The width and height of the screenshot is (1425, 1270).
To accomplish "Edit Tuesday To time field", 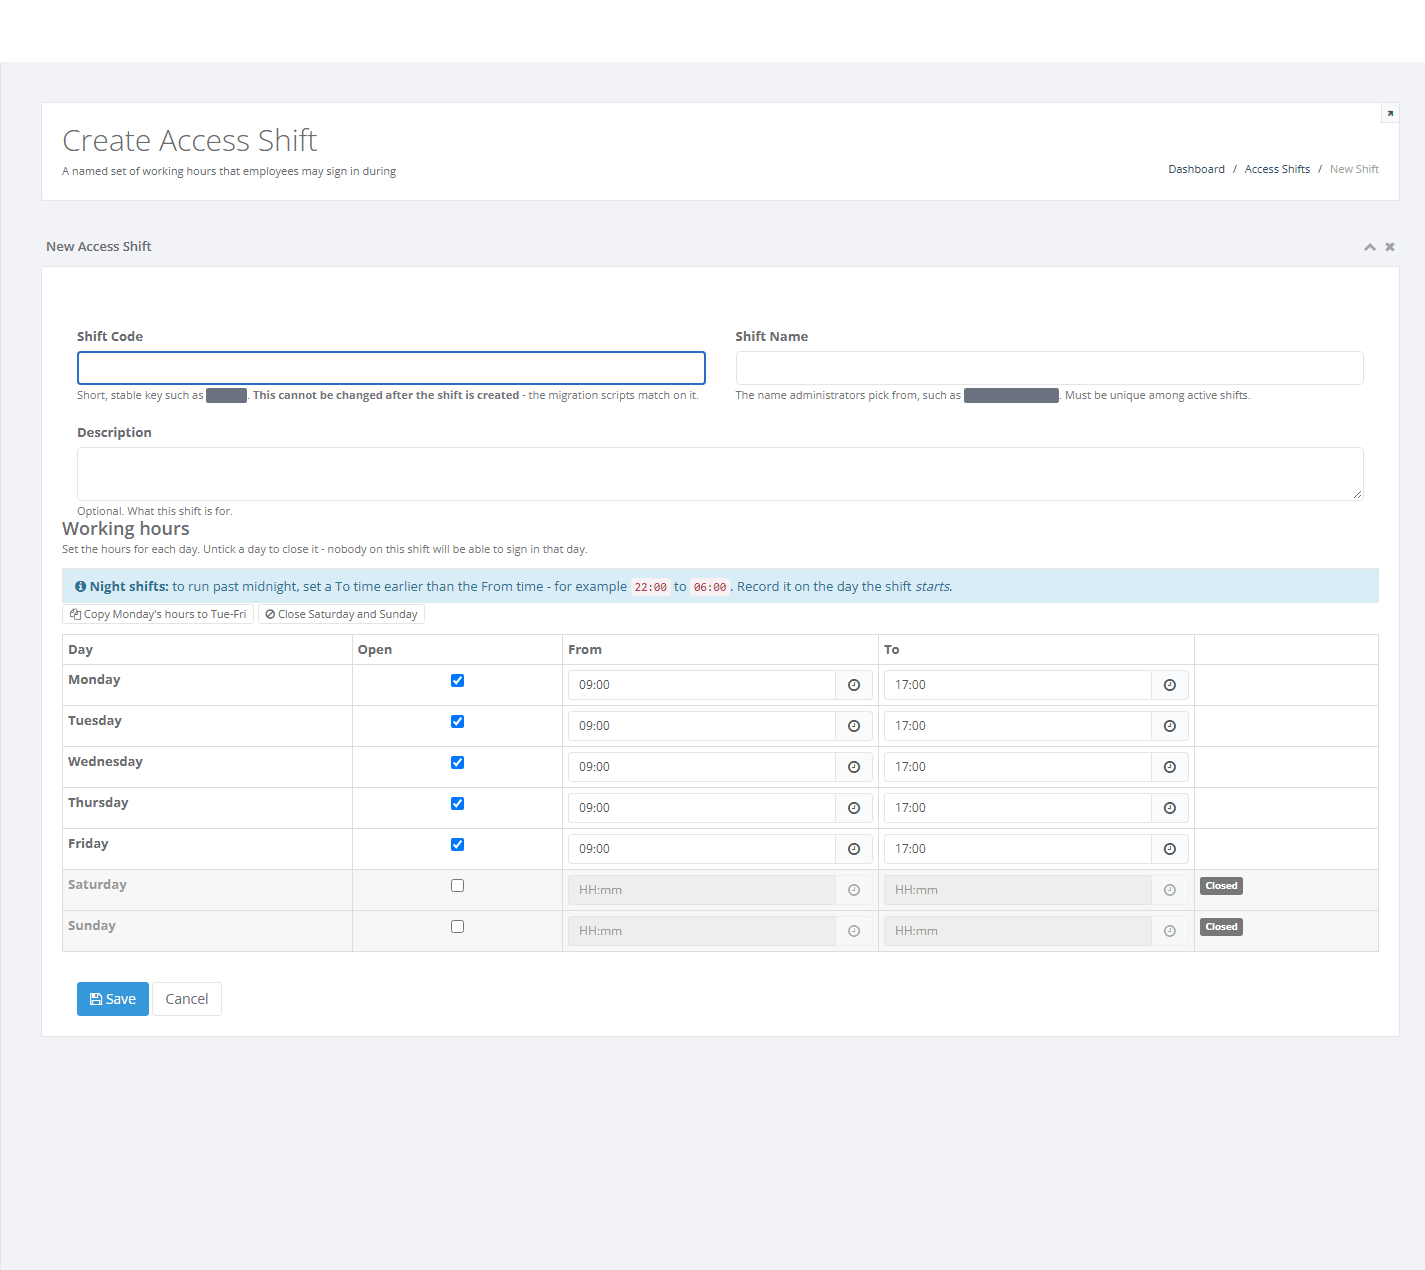I will click(1018, 726).
